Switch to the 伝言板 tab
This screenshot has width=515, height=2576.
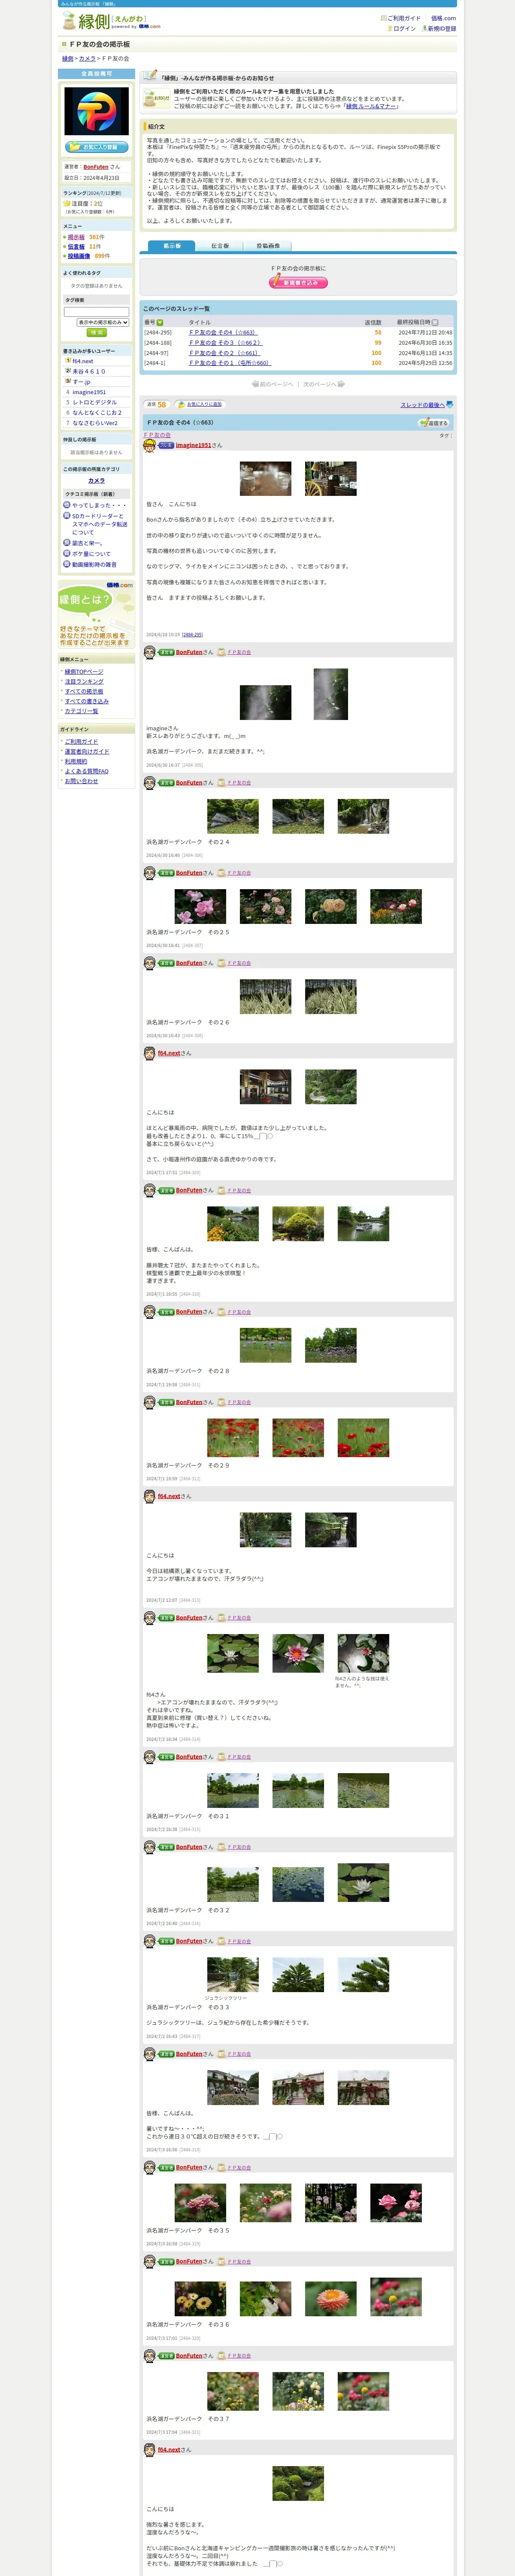[x=220, y=245]
